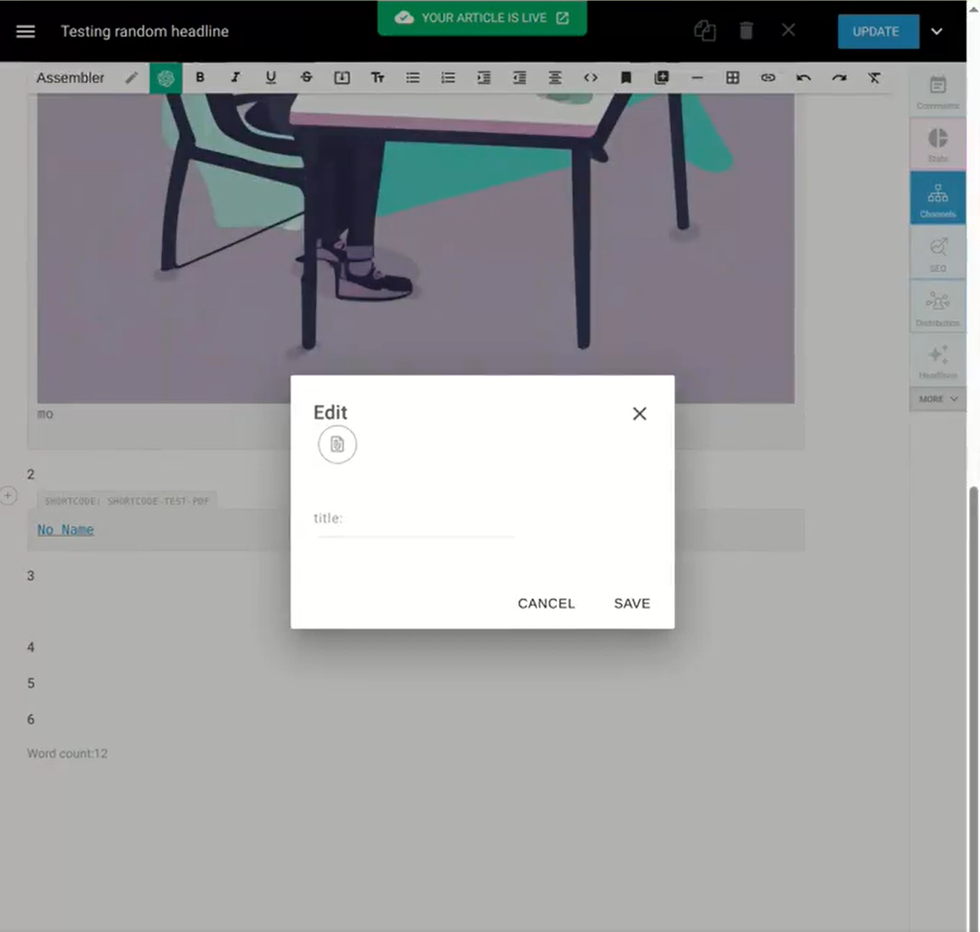The image size is (980, 932).
Task: Switch to the Channels sidebar tab
Action: coord(937,198)
